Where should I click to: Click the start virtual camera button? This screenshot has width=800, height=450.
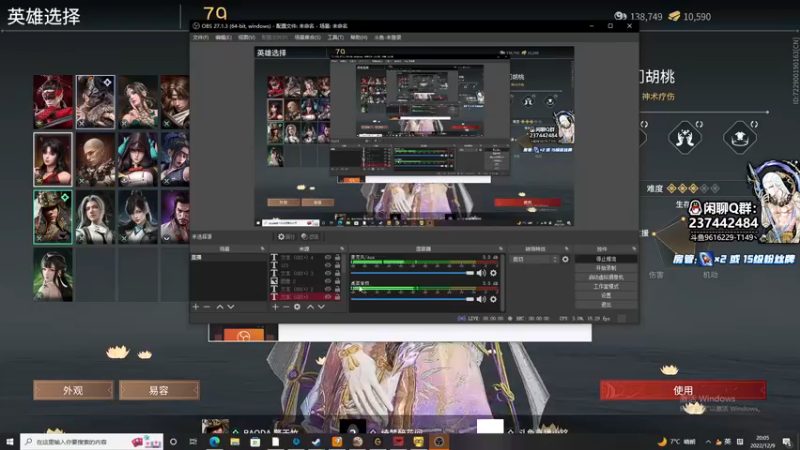[x=606, y=277]
